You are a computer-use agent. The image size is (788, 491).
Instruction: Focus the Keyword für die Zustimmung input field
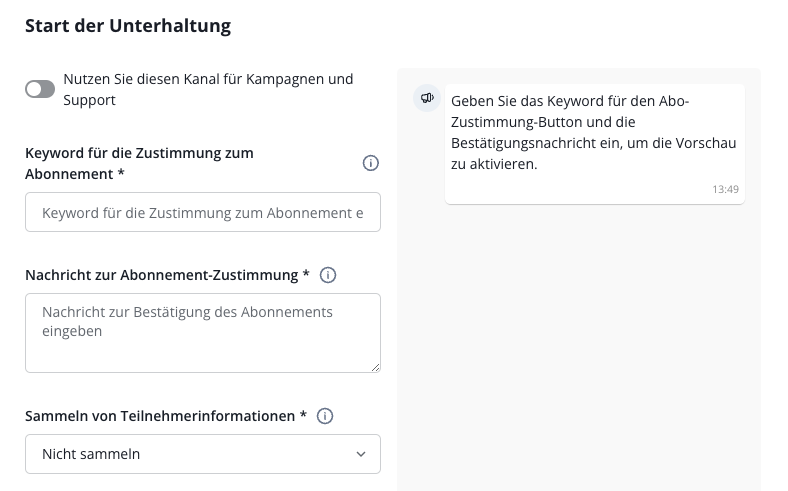(202, 213)
